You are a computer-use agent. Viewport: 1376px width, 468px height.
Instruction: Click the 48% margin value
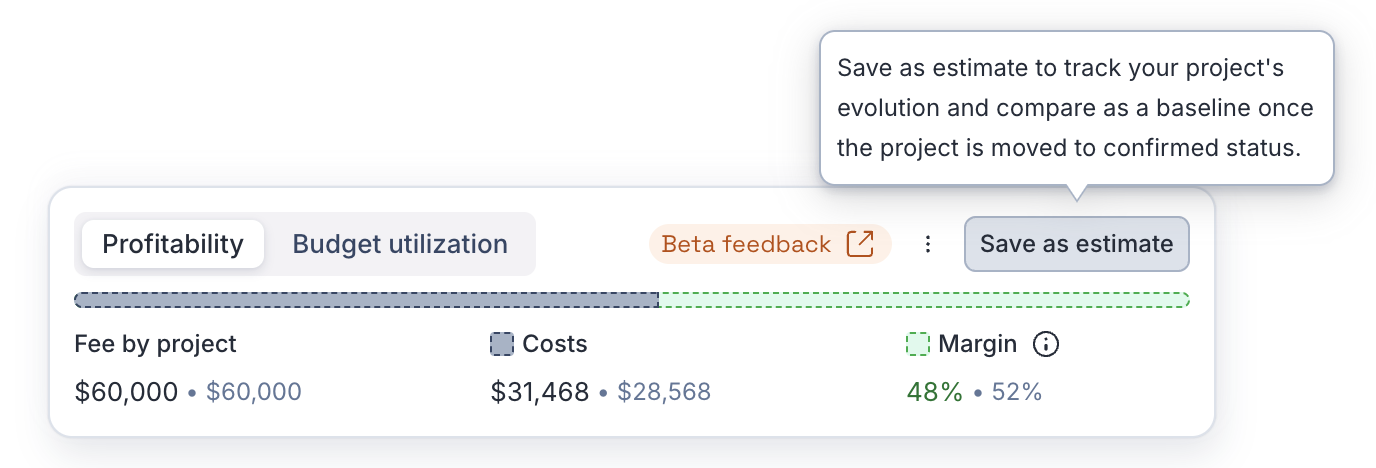[934, 392]
